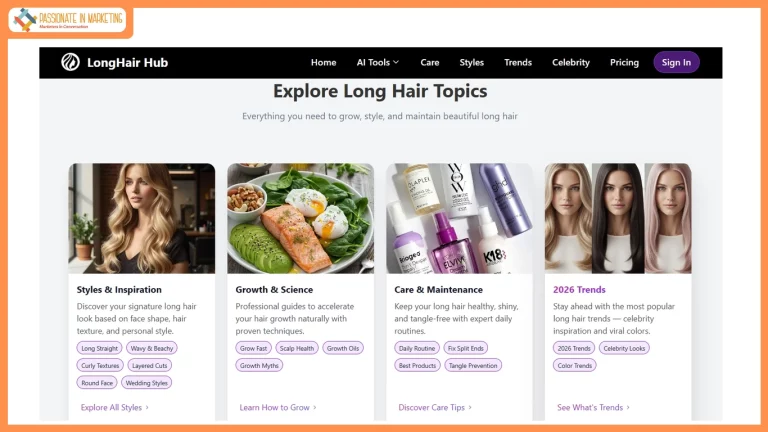Screen dimensions: 768x432
Task: Open the 2026 Trends heading
Action: [x=579, y=290]
